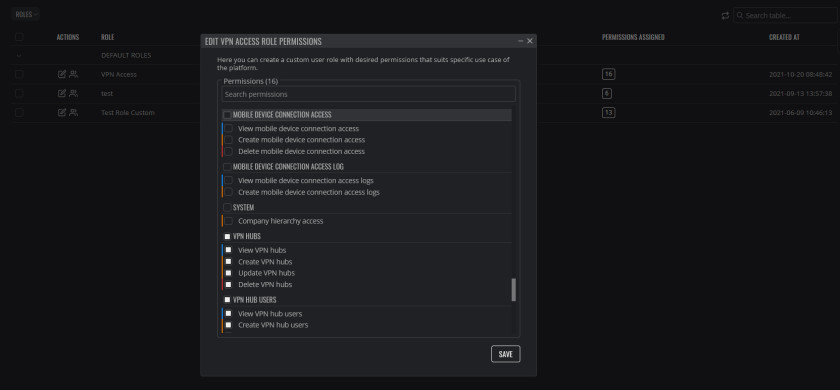This screenshot has height=390, width=840.
Task: Toggle the System group header checkbox
Action: tap(227, 207)
